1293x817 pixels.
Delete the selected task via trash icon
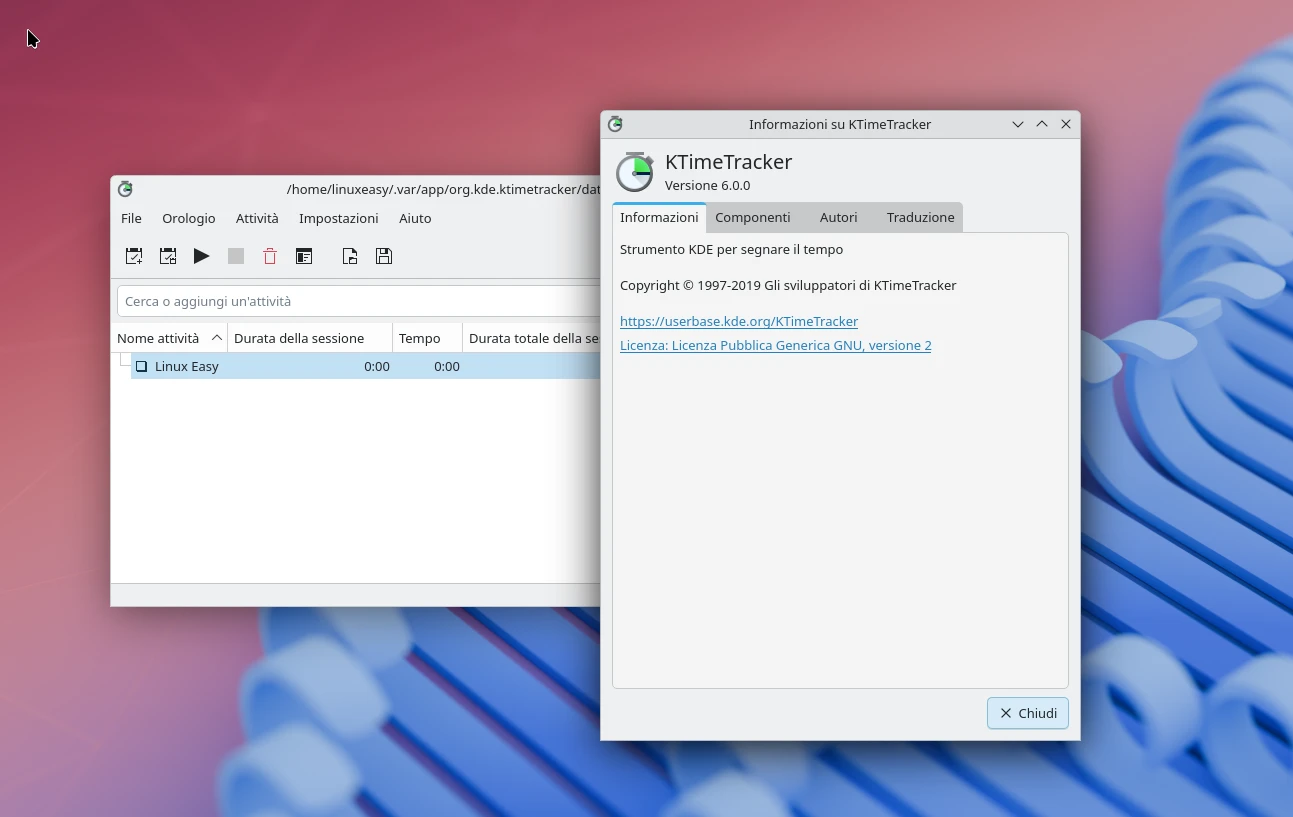click(x=269, y=256)
